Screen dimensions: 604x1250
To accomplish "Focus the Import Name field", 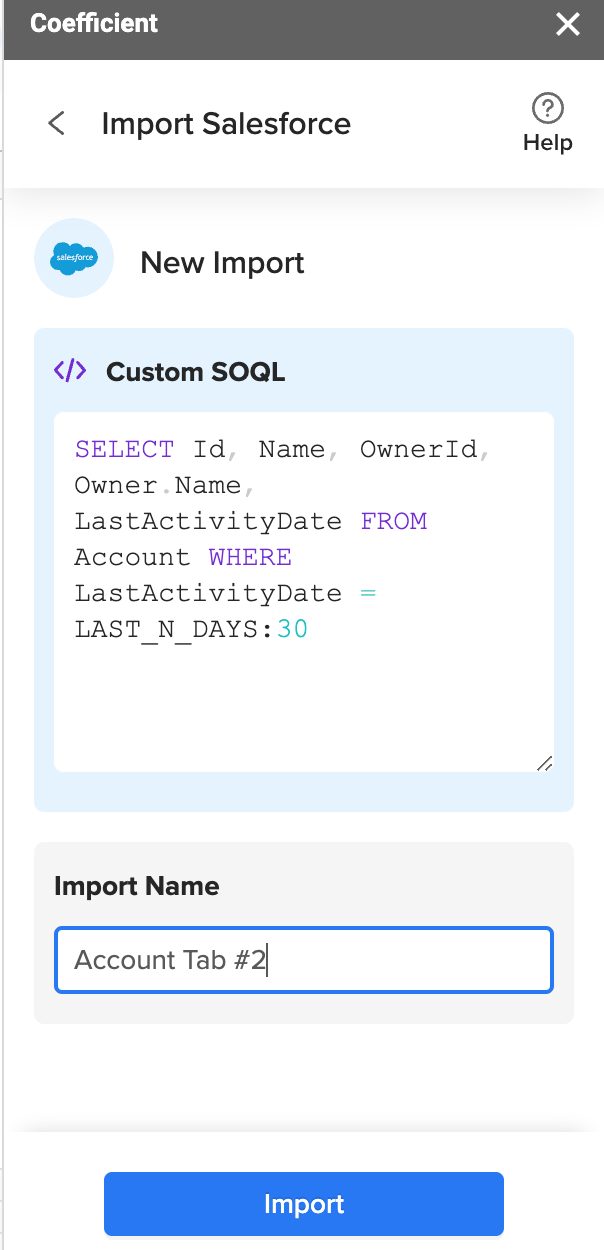I will [304, 960].
